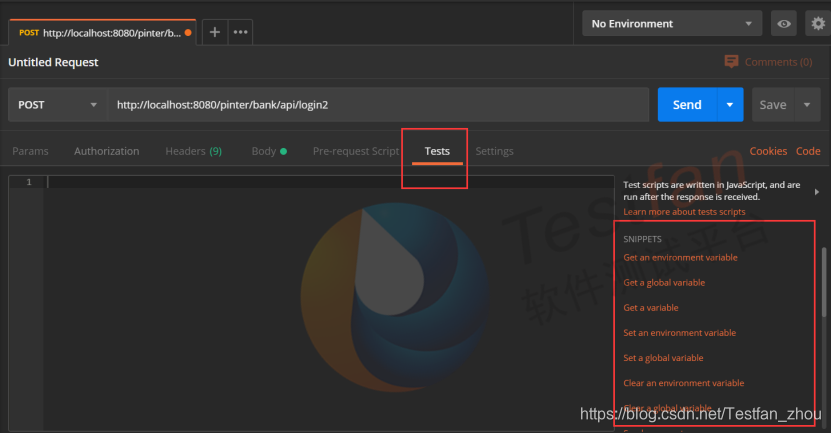Switch to the Authorization tab
The height and width of the screenshot is (433, 831).
tap(107, 151)
